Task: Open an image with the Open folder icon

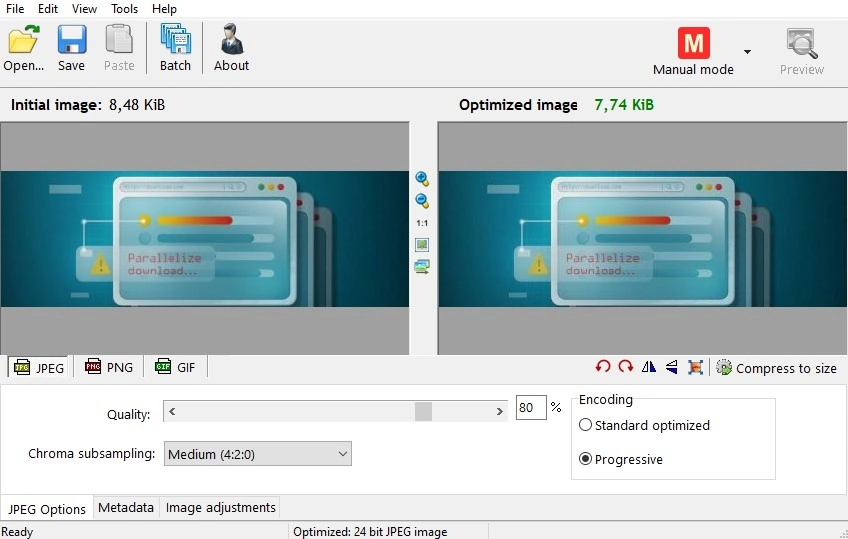Action: tap(23, 48)
